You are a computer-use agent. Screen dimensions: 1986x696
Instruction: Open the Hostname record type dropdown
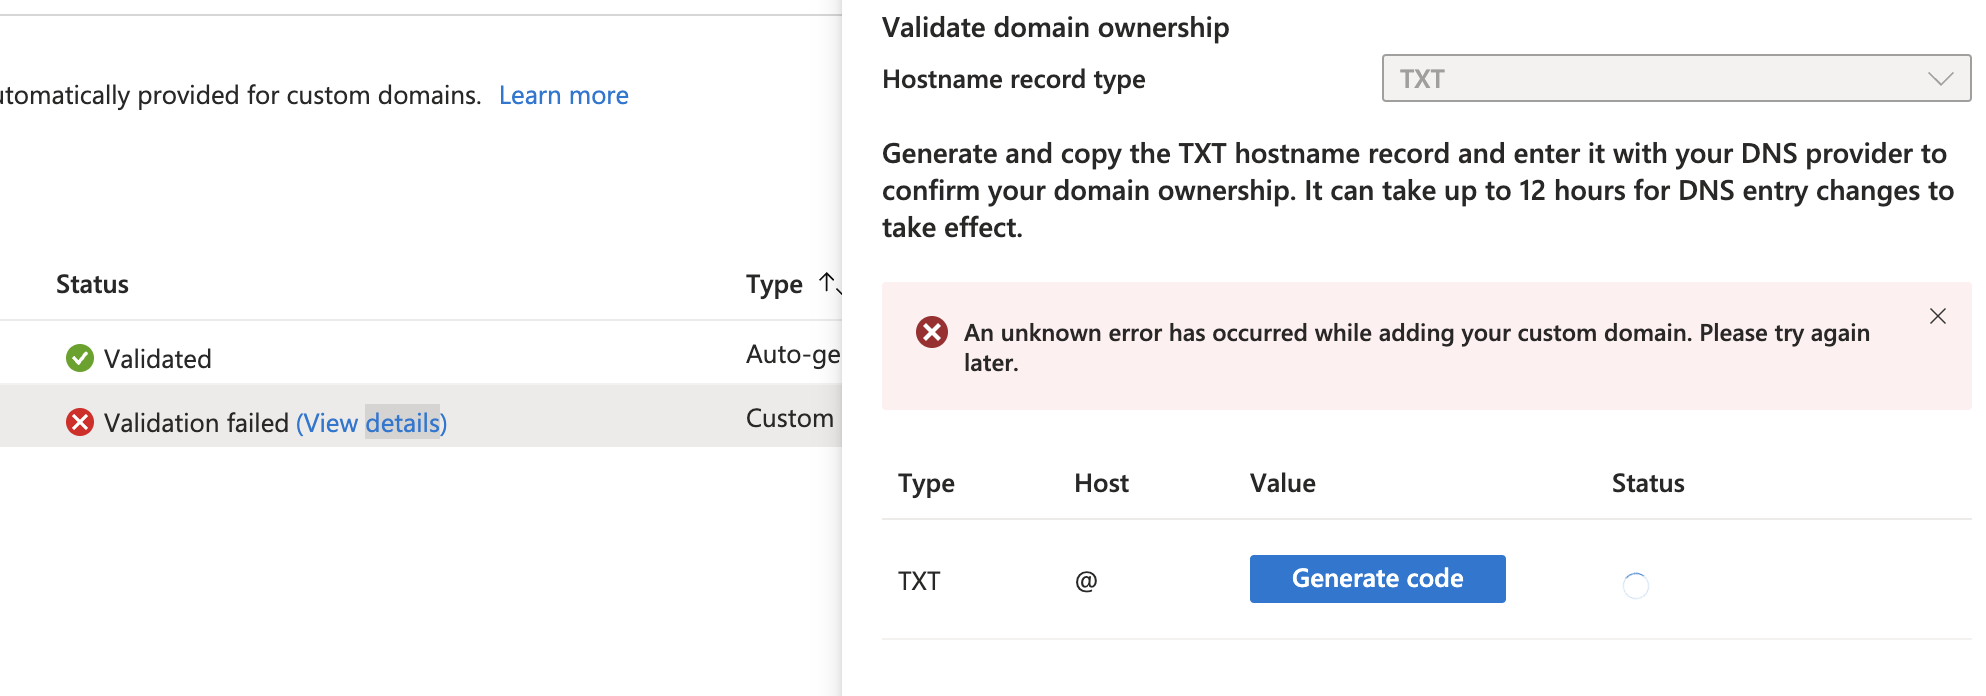(1675, 79)
